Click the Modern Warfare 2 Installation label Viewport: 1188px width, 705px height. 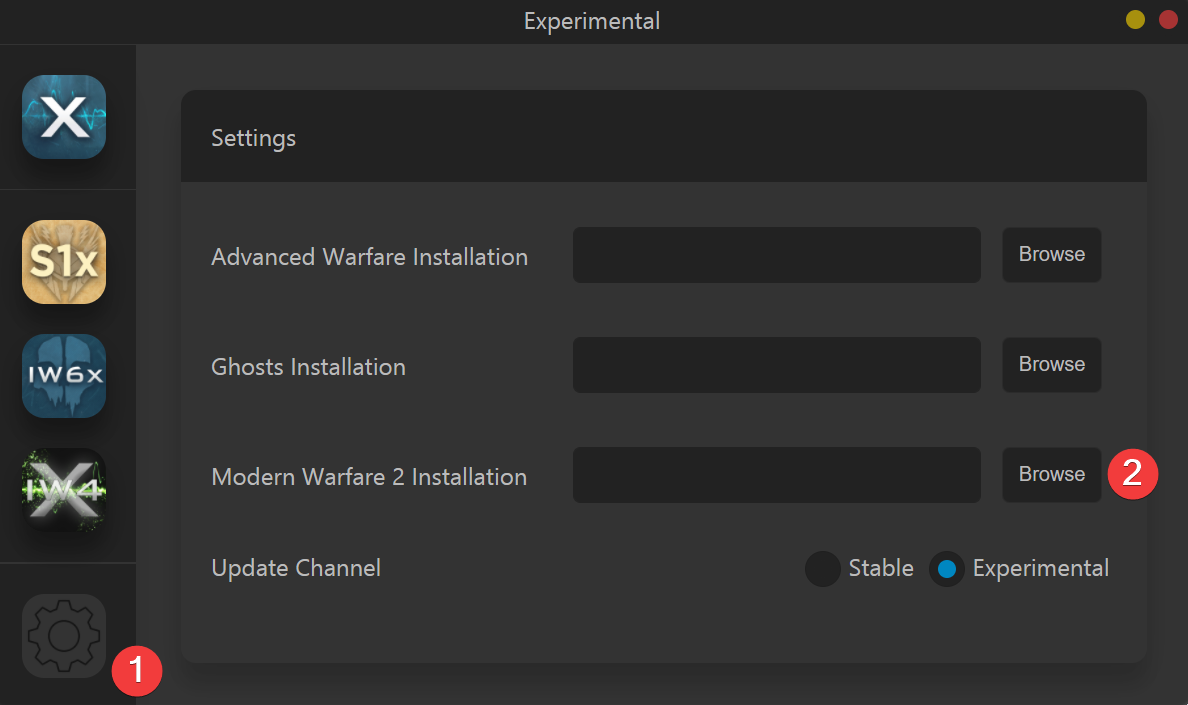[369, 476]
